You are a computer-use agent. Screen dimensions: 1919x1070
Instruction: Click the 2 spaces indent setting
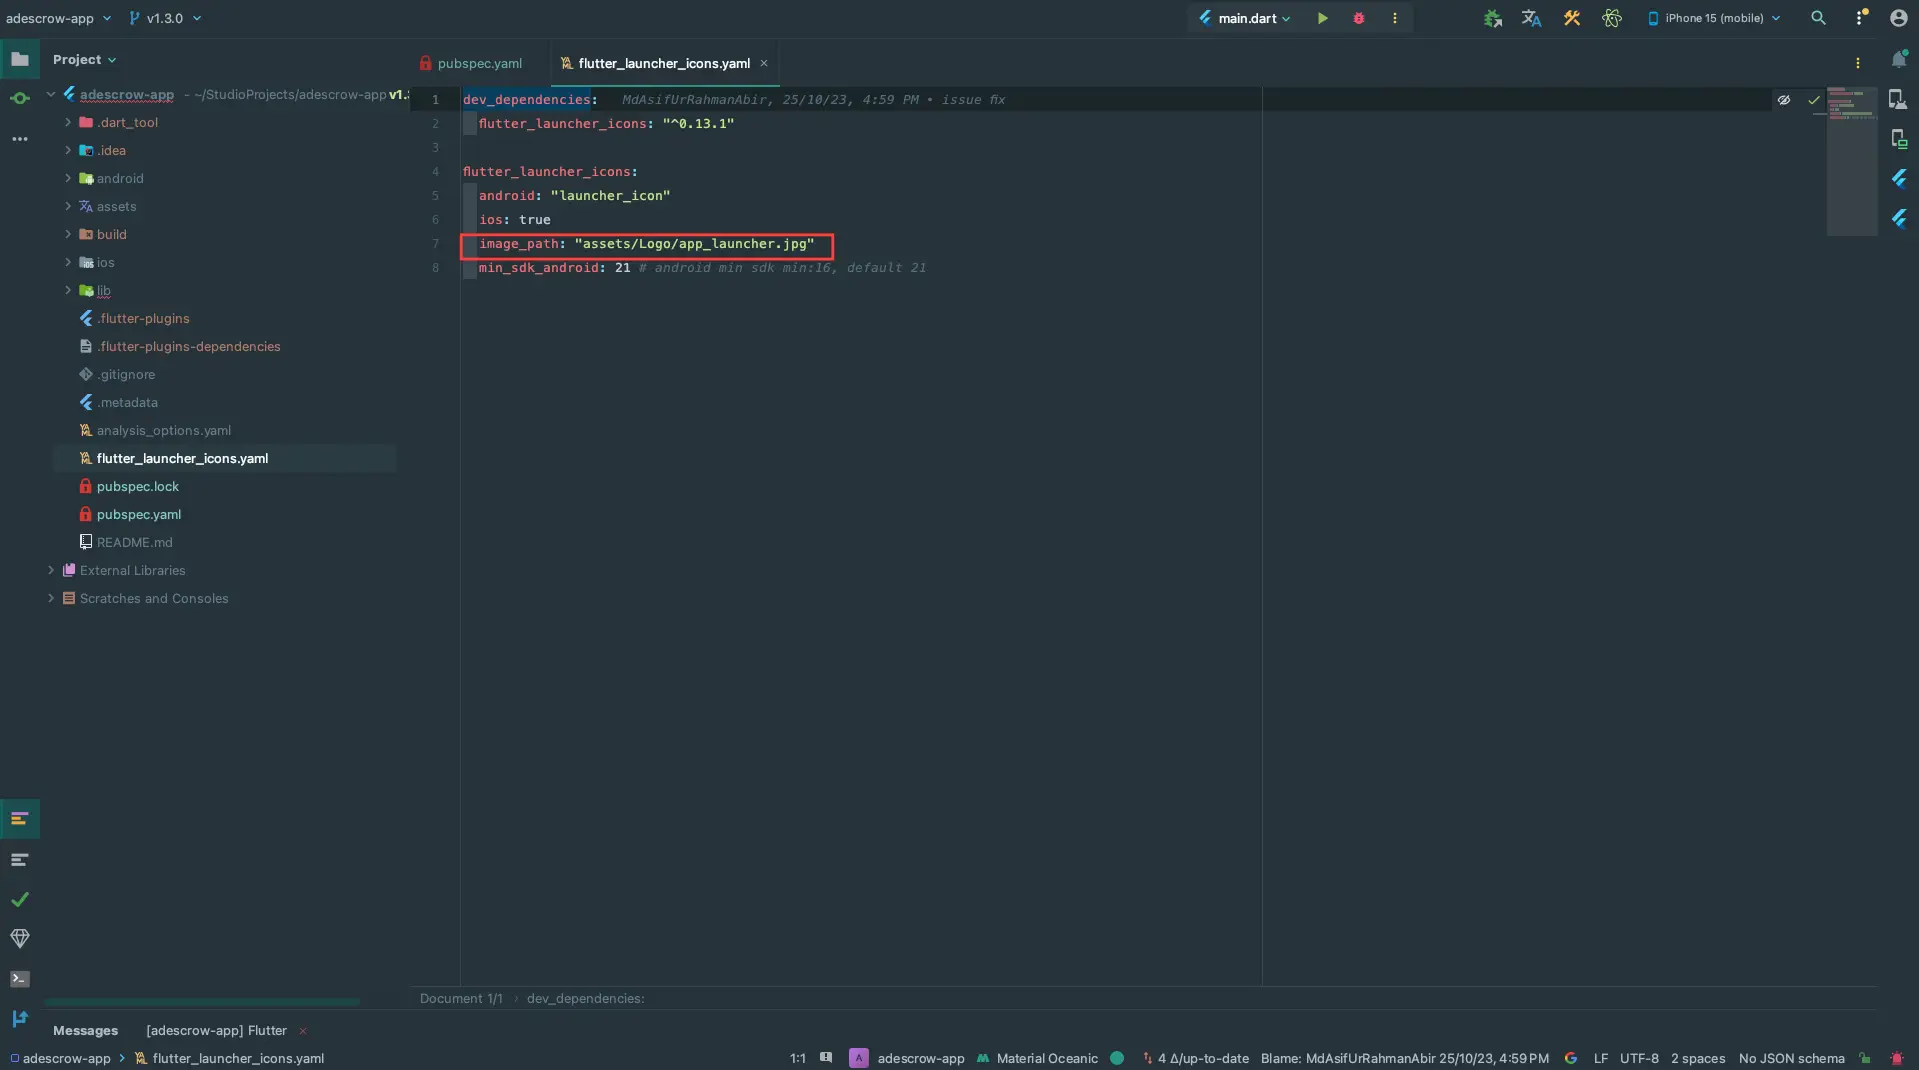[1697, 1058]
